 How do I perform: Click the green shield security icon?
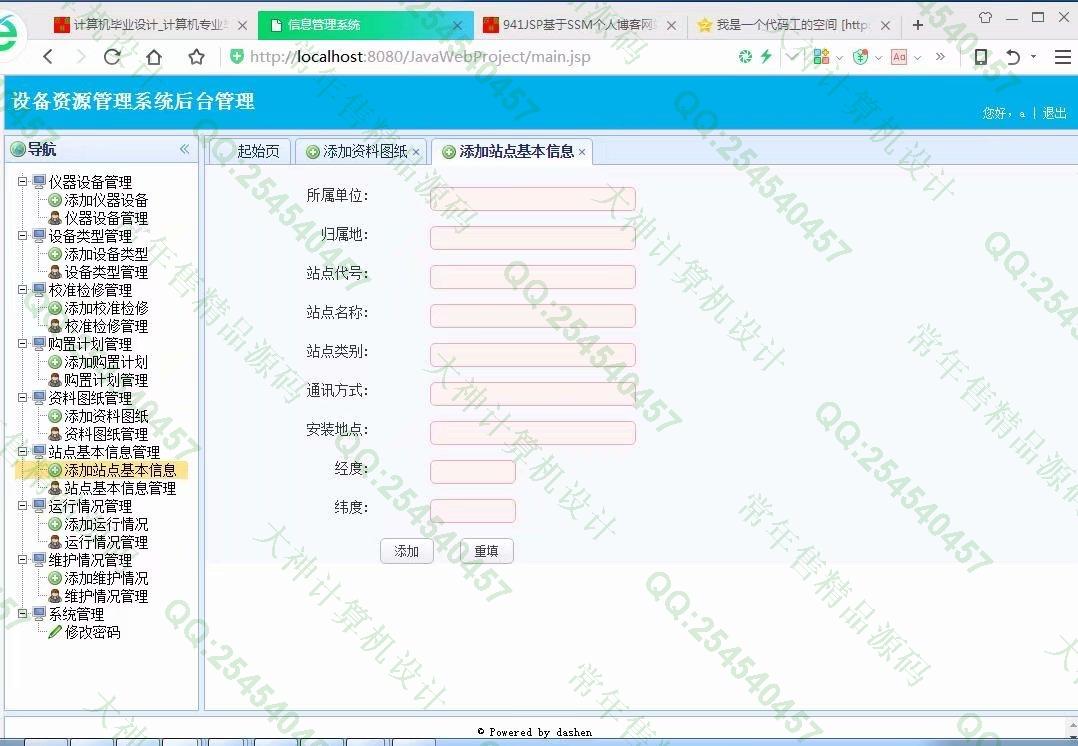click(237, 56)
